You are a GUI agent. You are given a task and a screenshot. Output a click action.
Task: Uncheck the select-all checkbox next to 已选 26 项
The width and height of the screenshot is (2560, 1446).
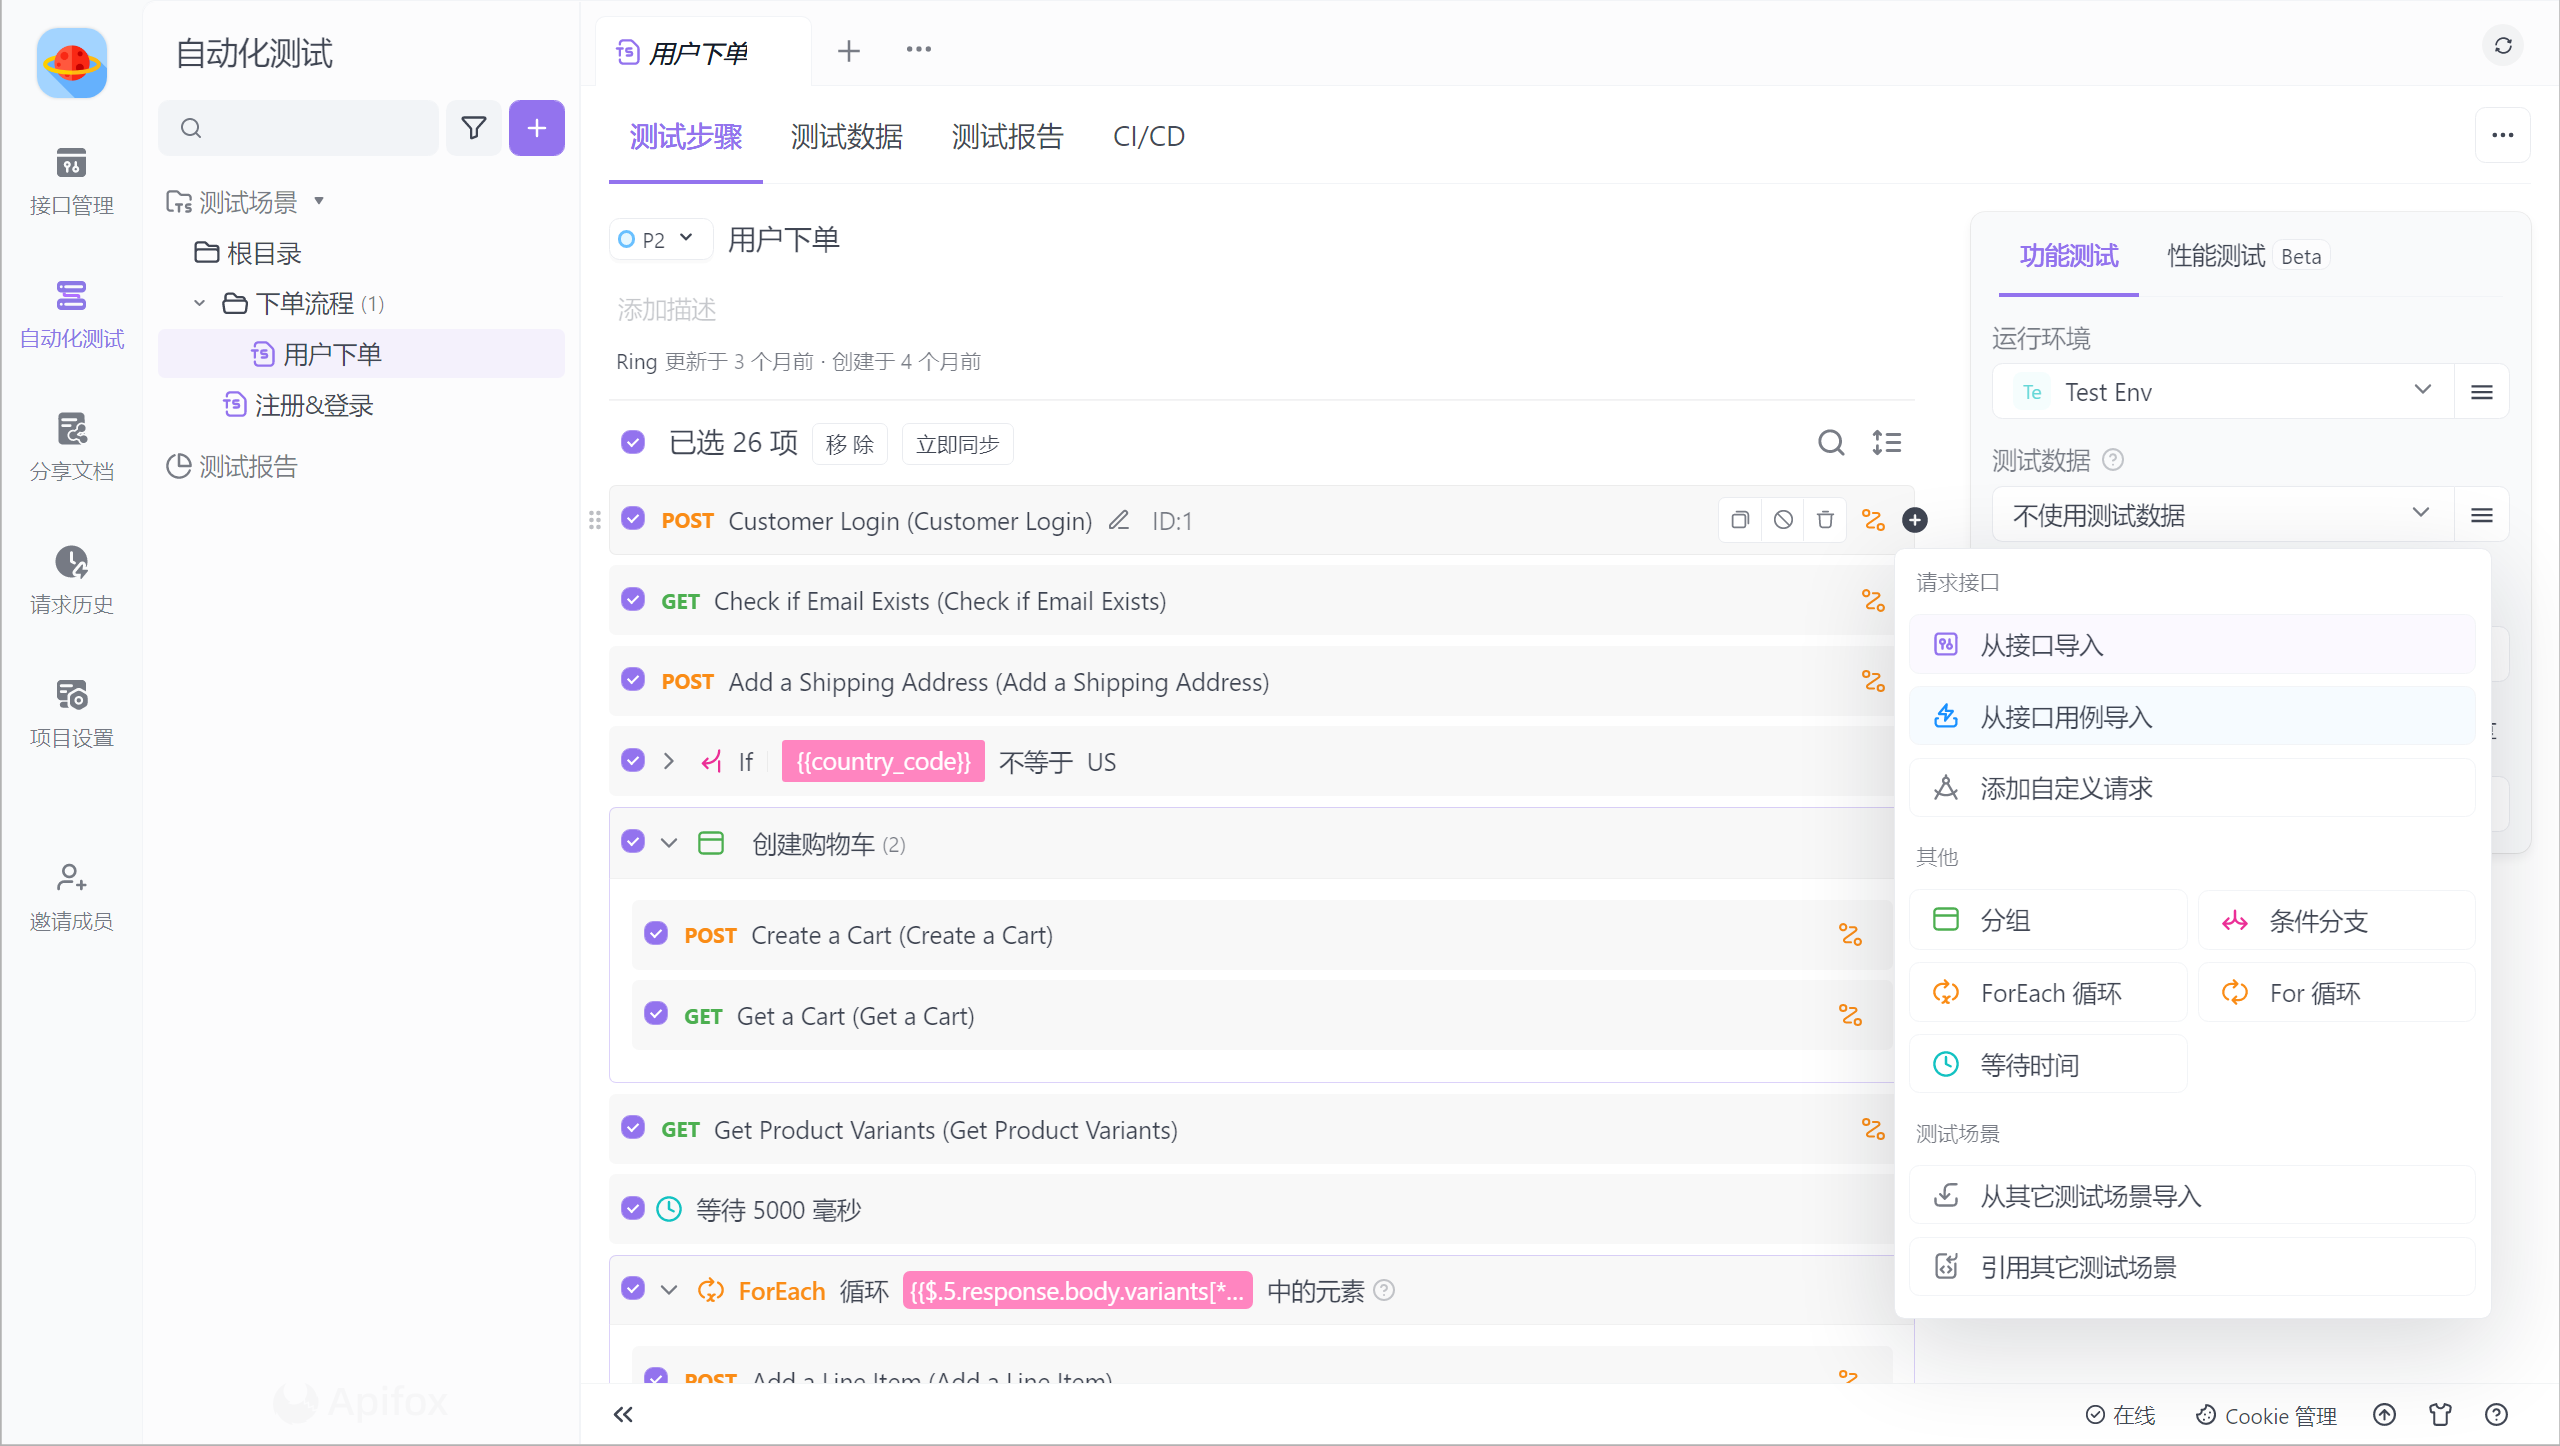[x=633, y=442]
